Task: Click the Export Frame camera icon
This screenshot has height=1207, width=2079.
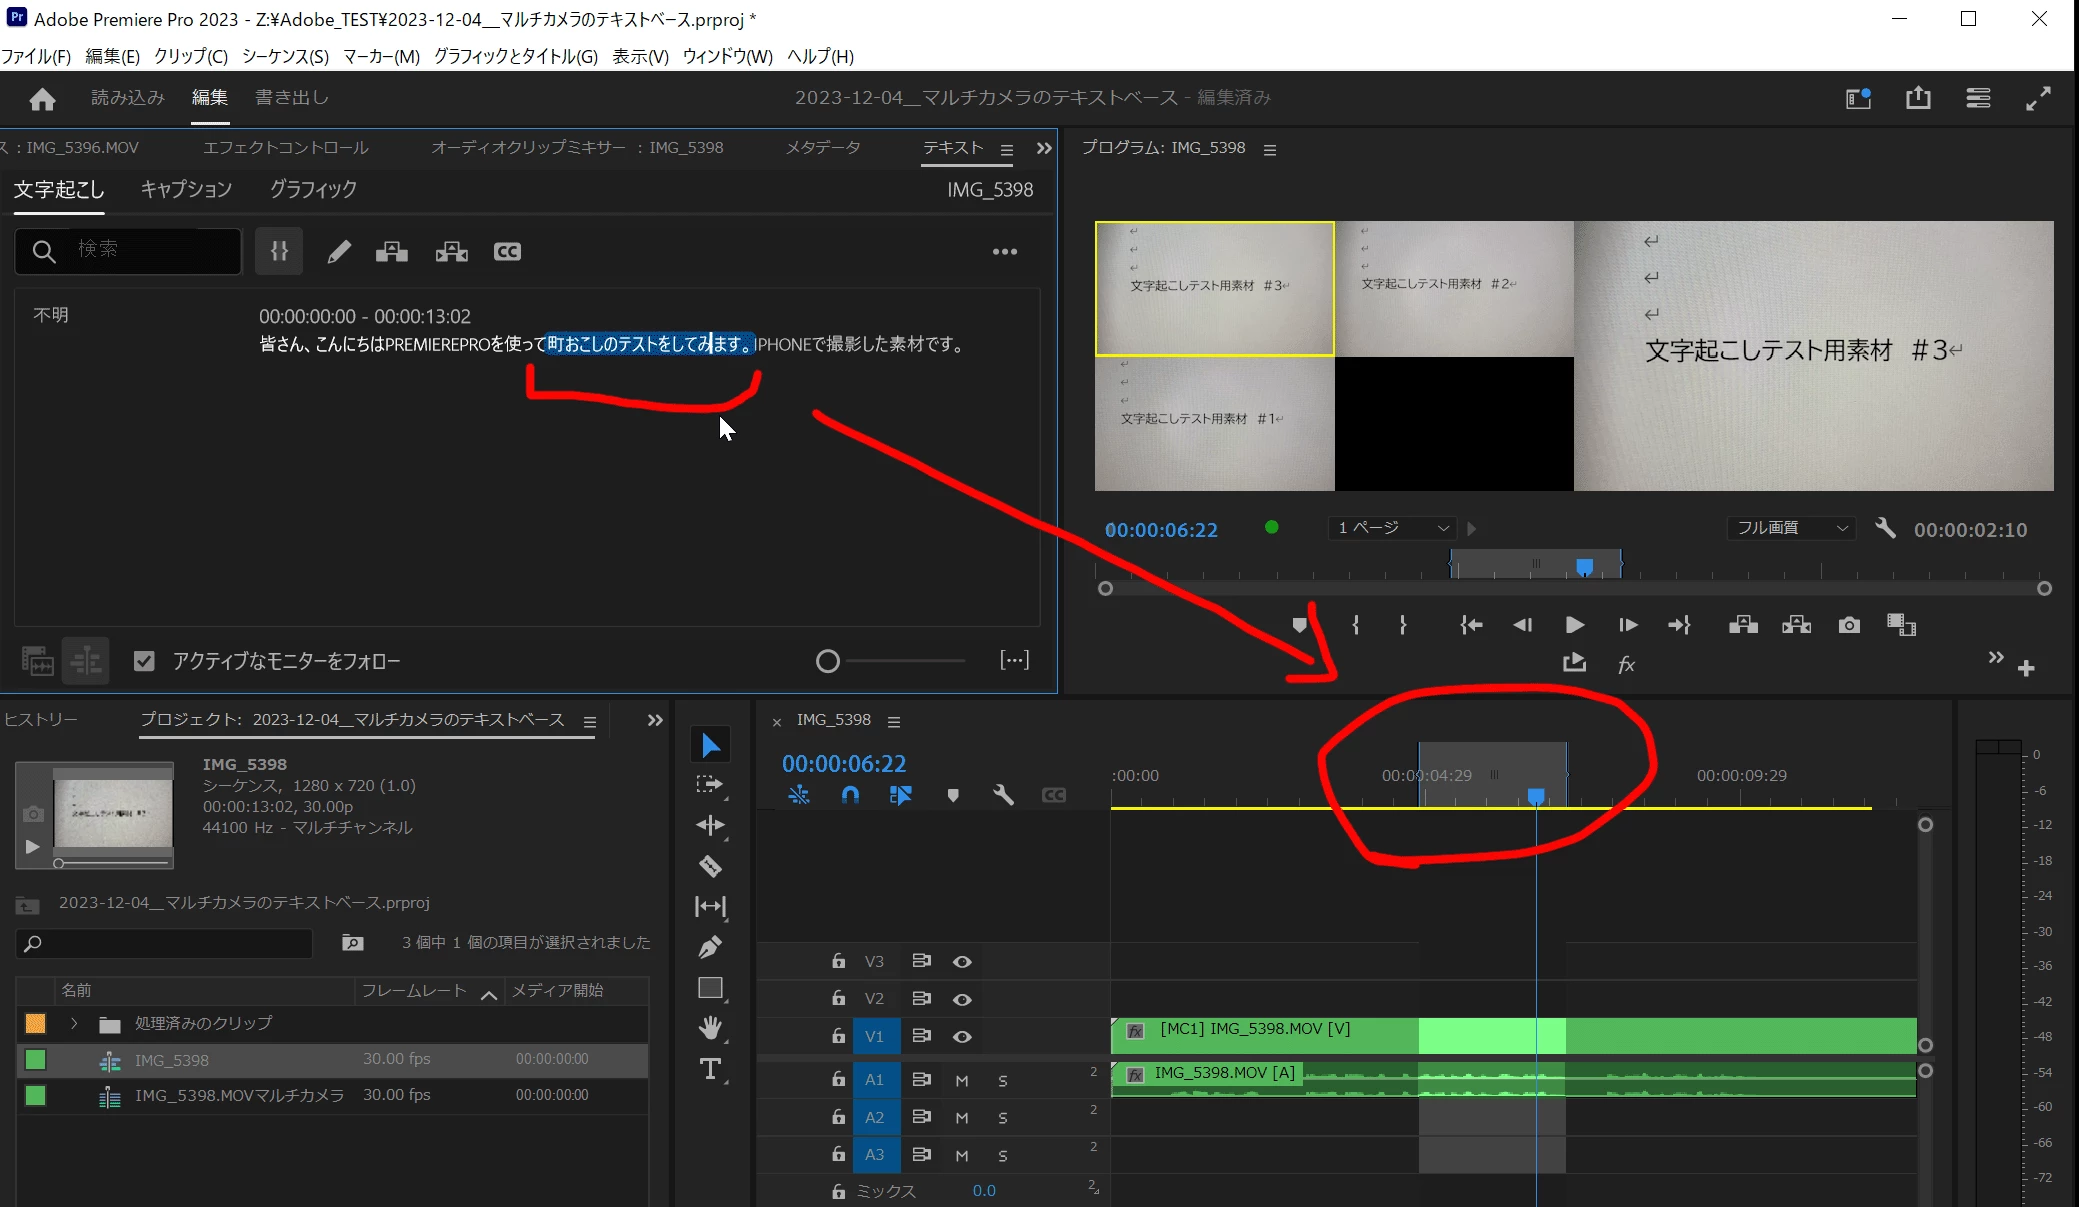Action: (1849, 625)
